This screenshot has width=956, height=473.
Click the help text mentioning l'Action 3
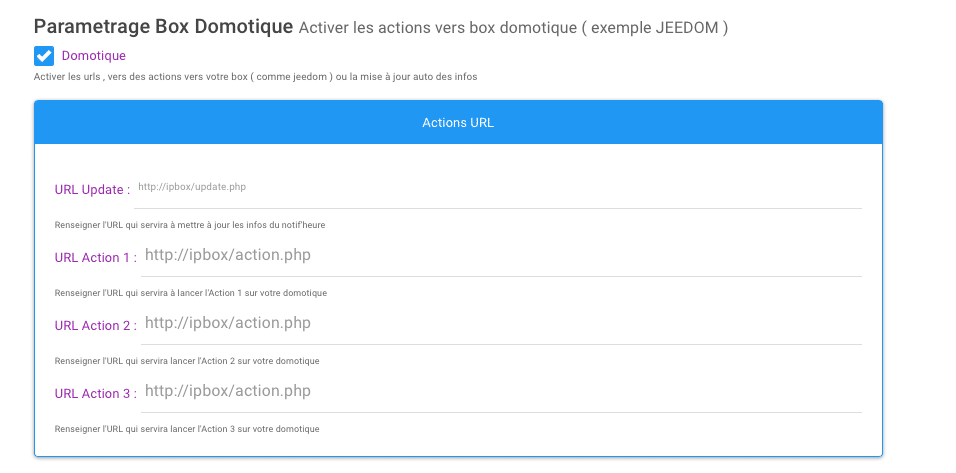[187, 429]
